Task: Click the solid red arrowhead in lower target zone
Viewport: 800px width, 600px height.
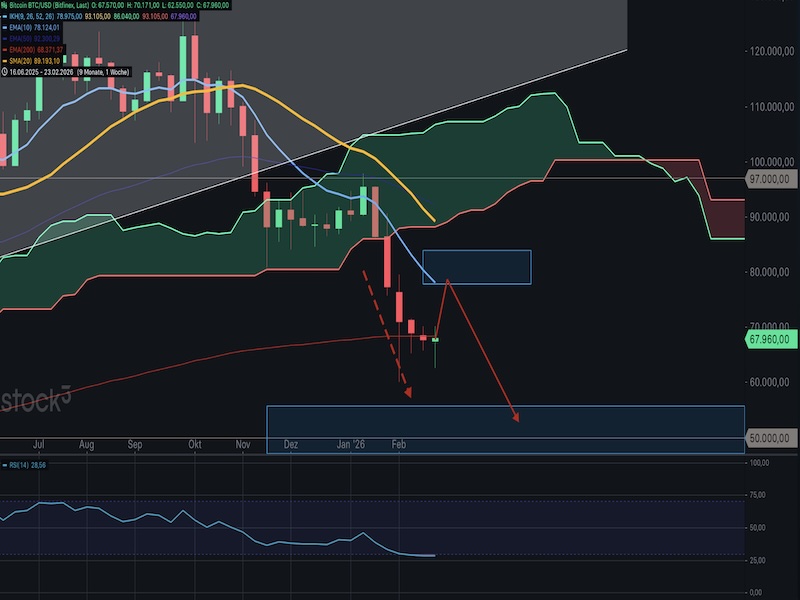Action: (x=515, y=417)
